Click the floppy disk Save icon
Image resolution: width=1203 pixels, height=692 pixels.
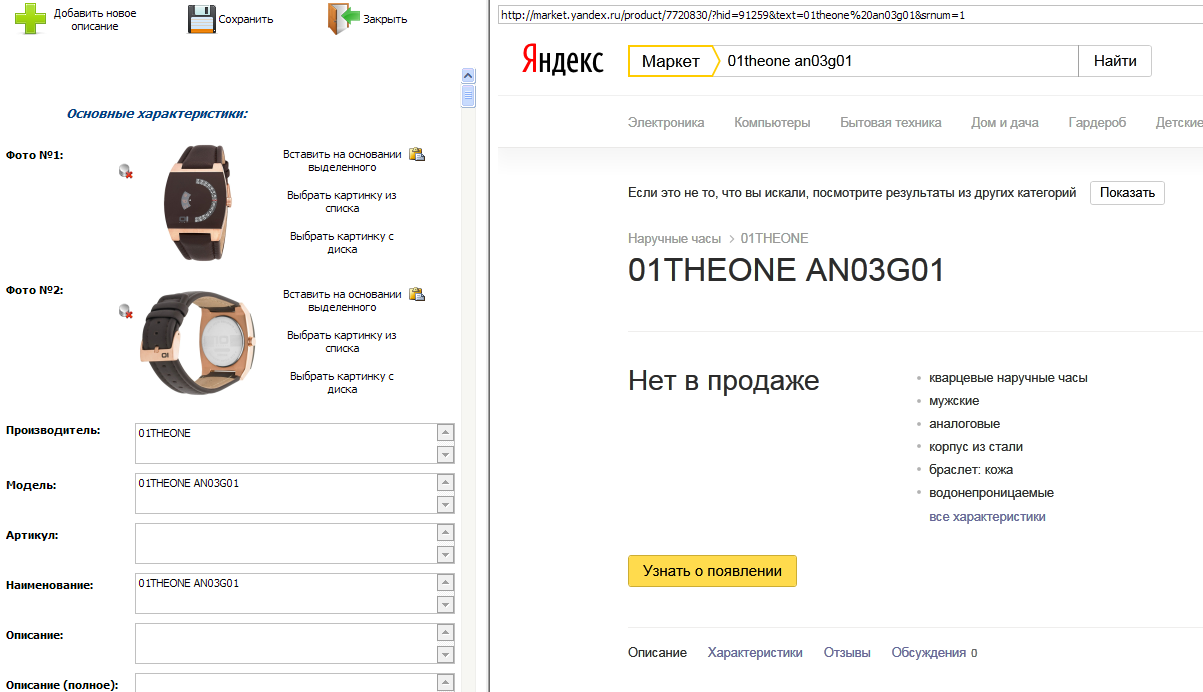pyautogui.click(x=202, y=19)
